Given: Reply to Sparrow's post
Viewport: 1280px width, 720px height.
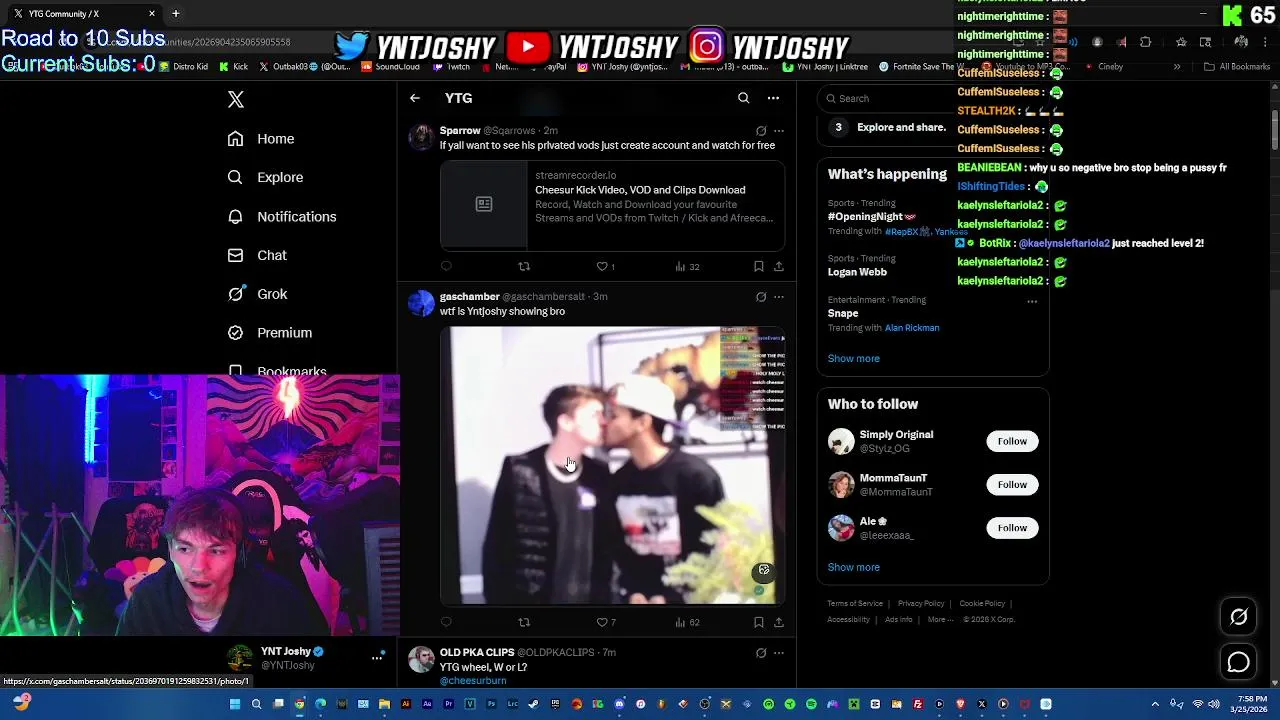Looking at the screenshot, I should coord(446,266).
